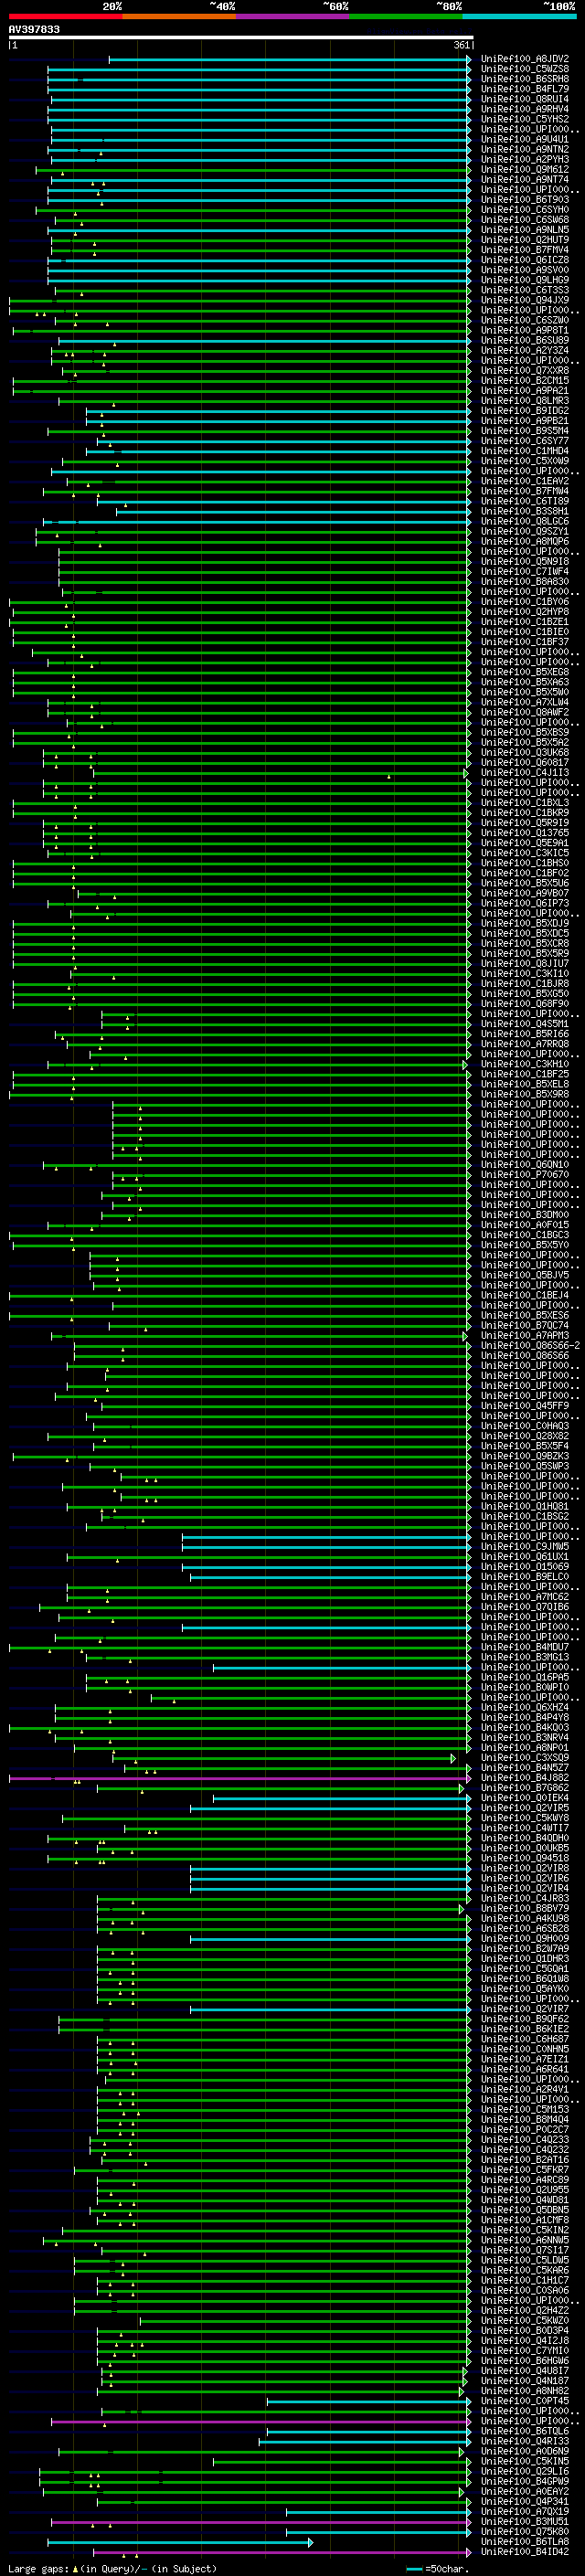Select hit label UniRef100_Q2VIR8
Viewport: 585px width, 2576px height.
pos(525,1868)
